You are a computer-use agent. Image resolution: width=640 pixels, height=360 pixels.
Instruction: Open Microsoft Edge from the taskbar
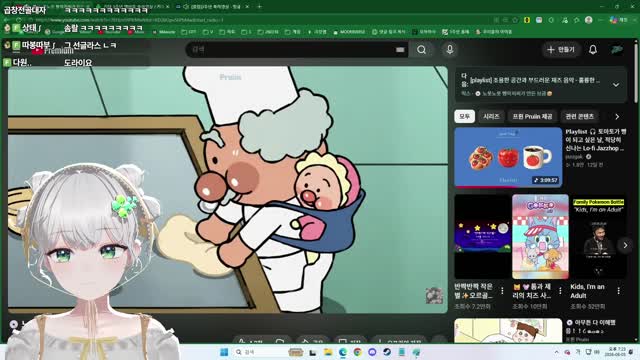[x=343, y=352]
